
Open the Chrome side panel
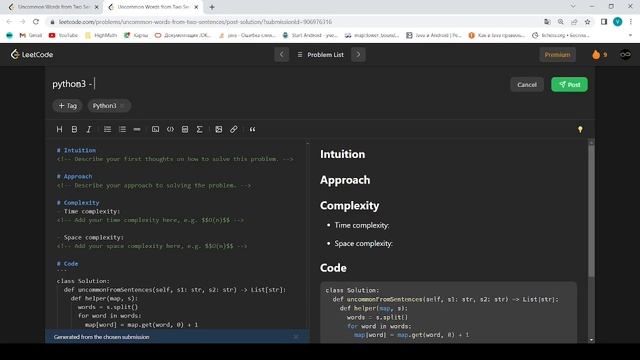click(604, 22)
